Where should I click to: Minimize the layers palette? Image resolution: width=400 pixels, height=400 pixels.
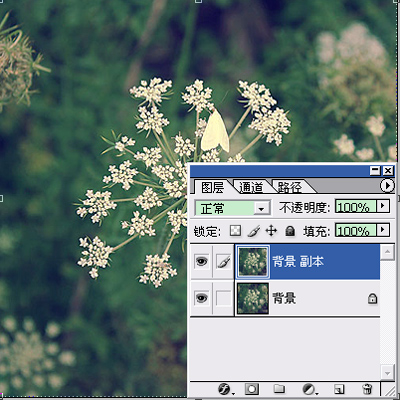click(375, 171)
